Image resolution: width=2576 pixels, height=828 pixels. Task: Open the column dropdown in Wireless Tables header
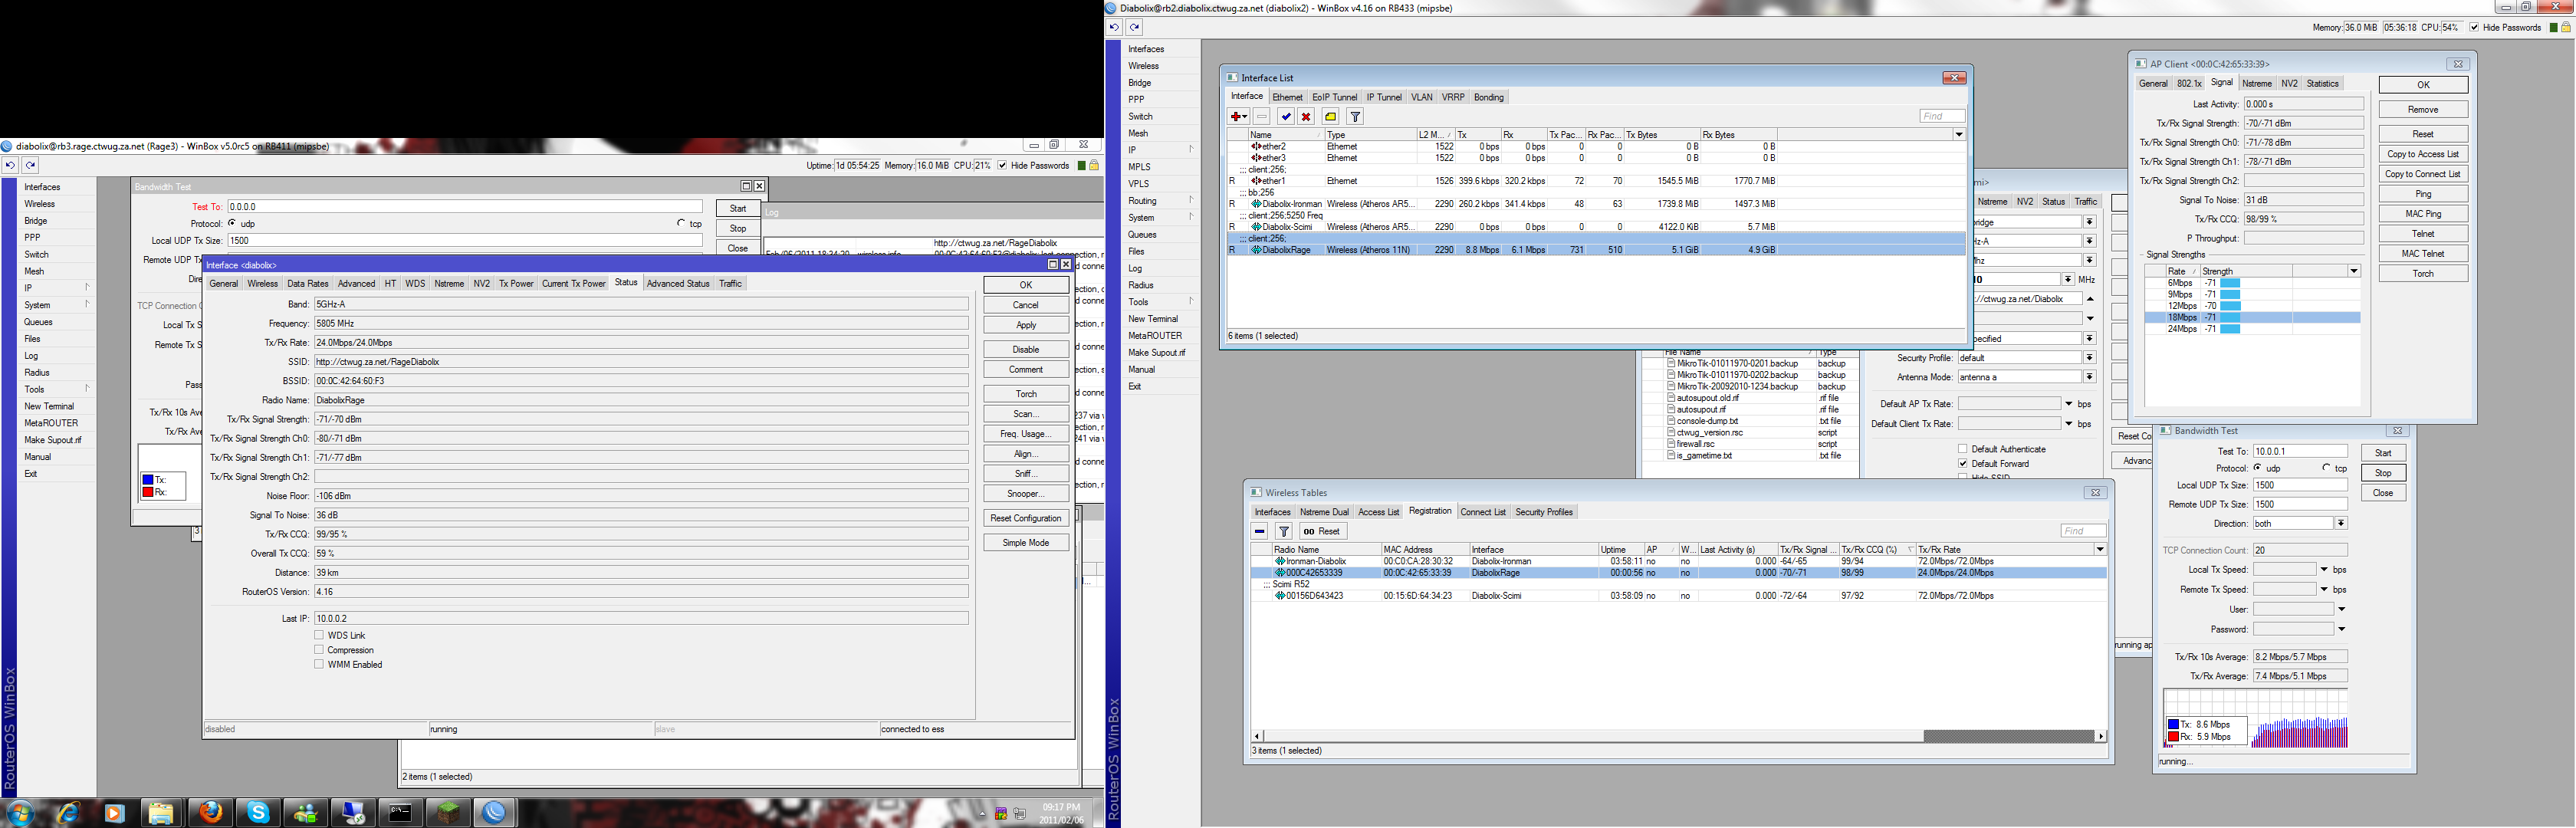2100,549
